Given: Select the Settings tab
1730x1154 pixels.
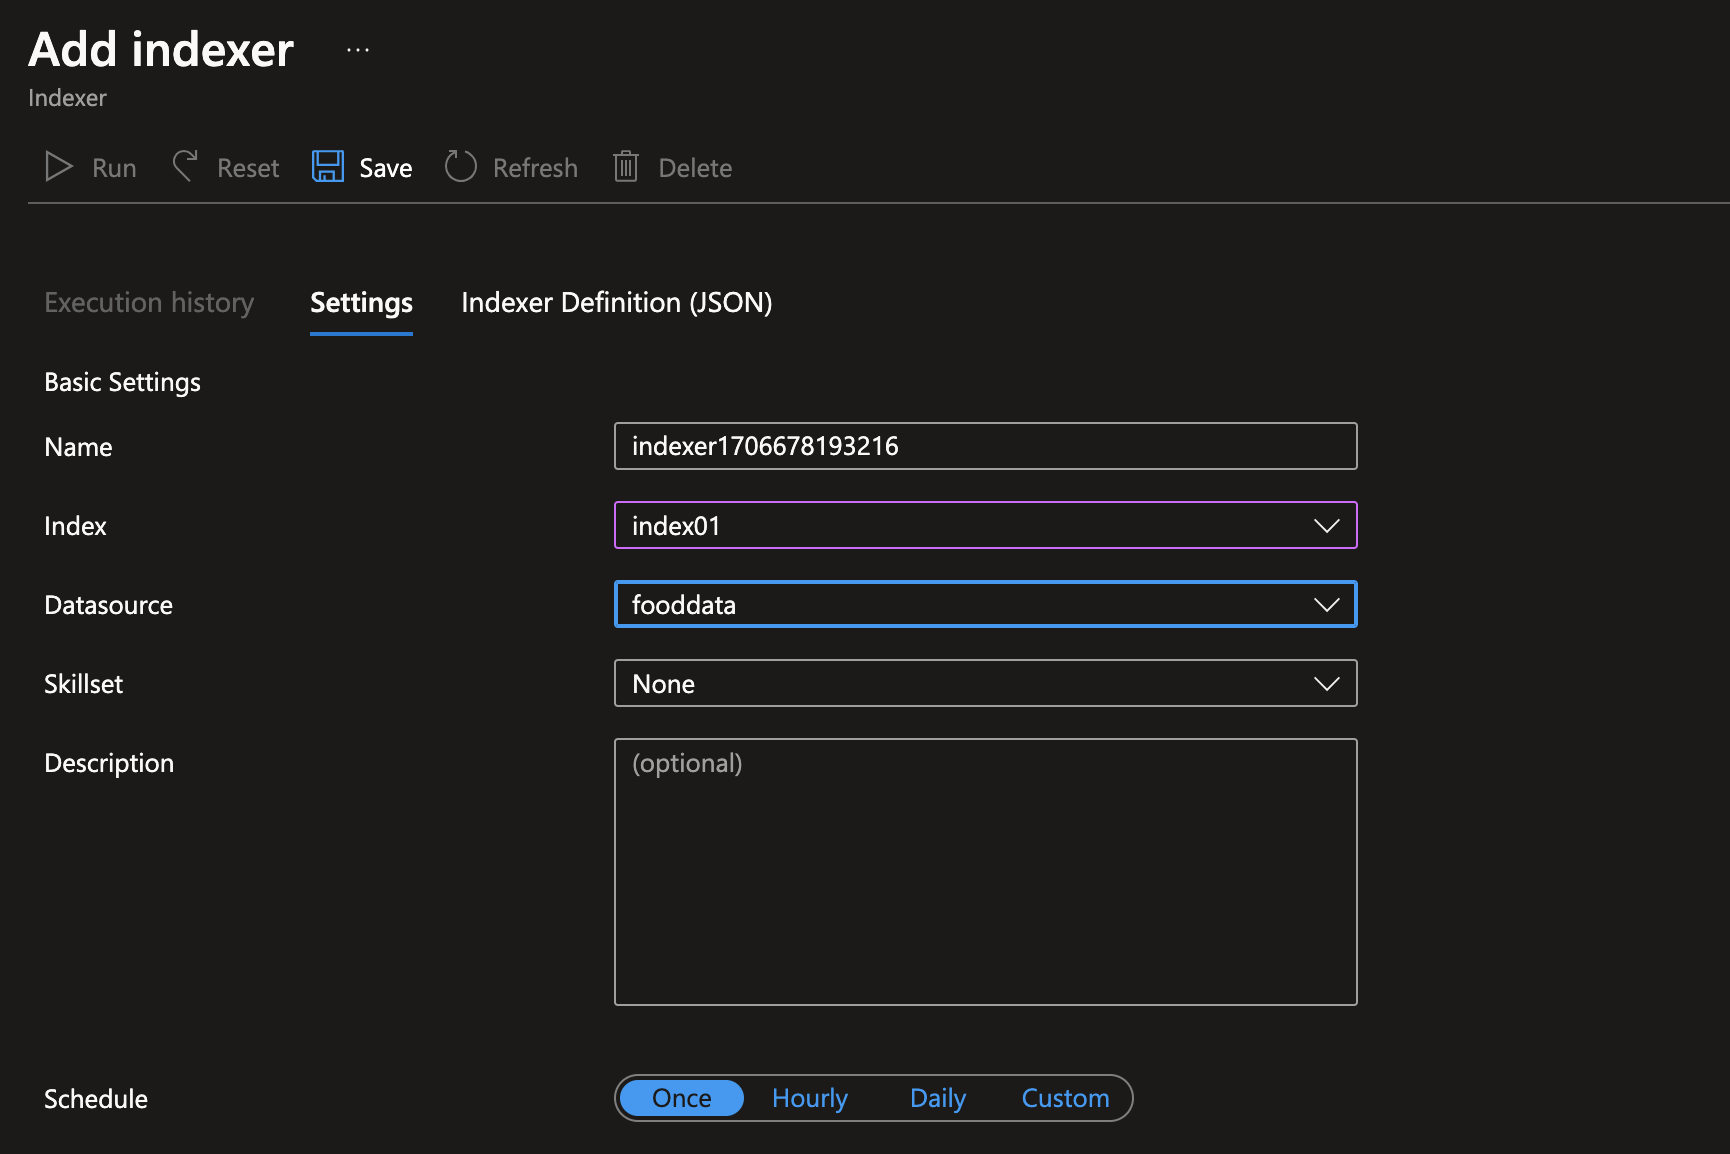Looking at the screenshot, I should tap(361, 303).
